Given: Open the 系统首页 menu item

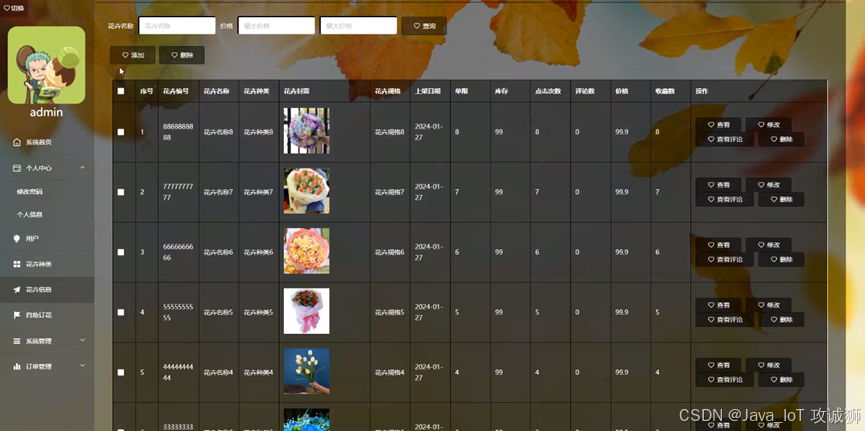Looking at the screenshot, I should 47,142.
